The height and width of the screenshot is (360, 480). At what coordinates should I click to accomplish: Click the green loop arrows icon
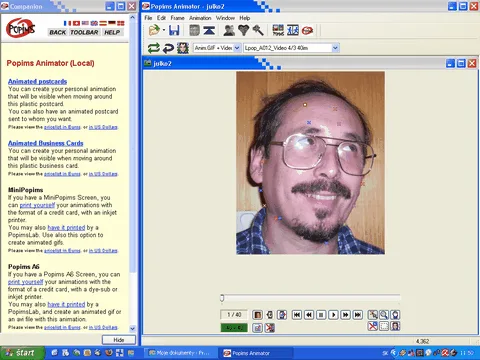coord(154,48)
